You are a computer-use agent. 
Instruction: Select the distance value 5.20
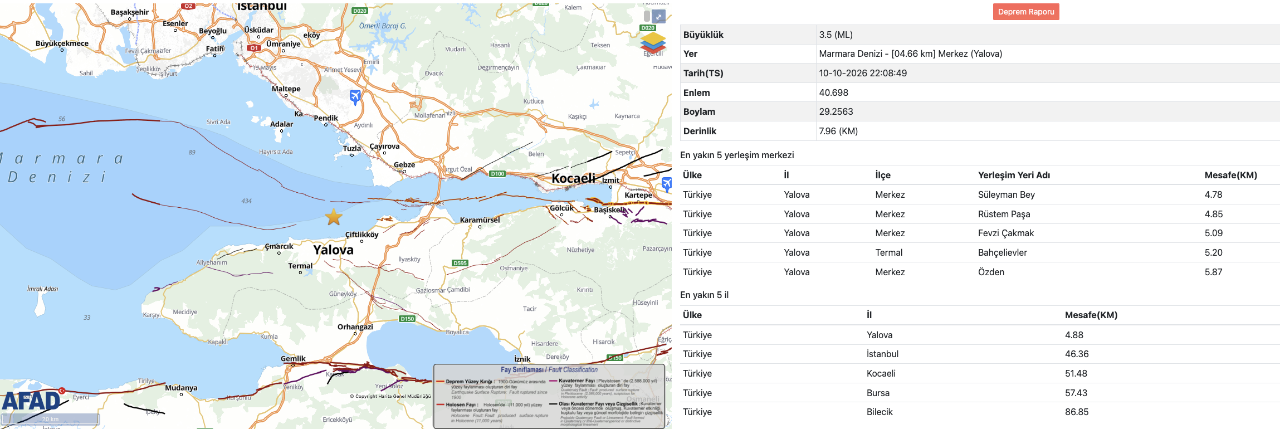(x=1214, y=253)
